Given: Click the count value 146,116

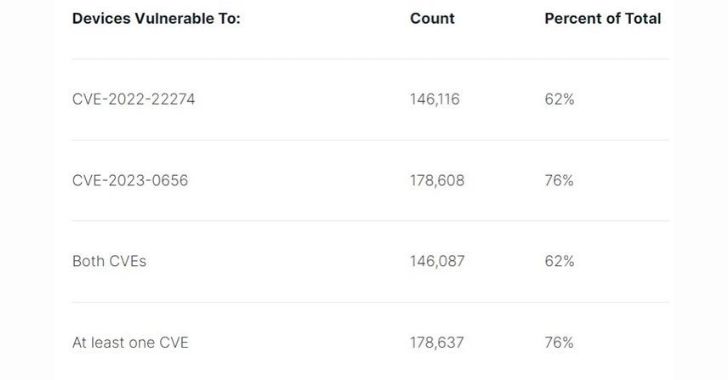Looking at the screenshot, I should point(435,99).
